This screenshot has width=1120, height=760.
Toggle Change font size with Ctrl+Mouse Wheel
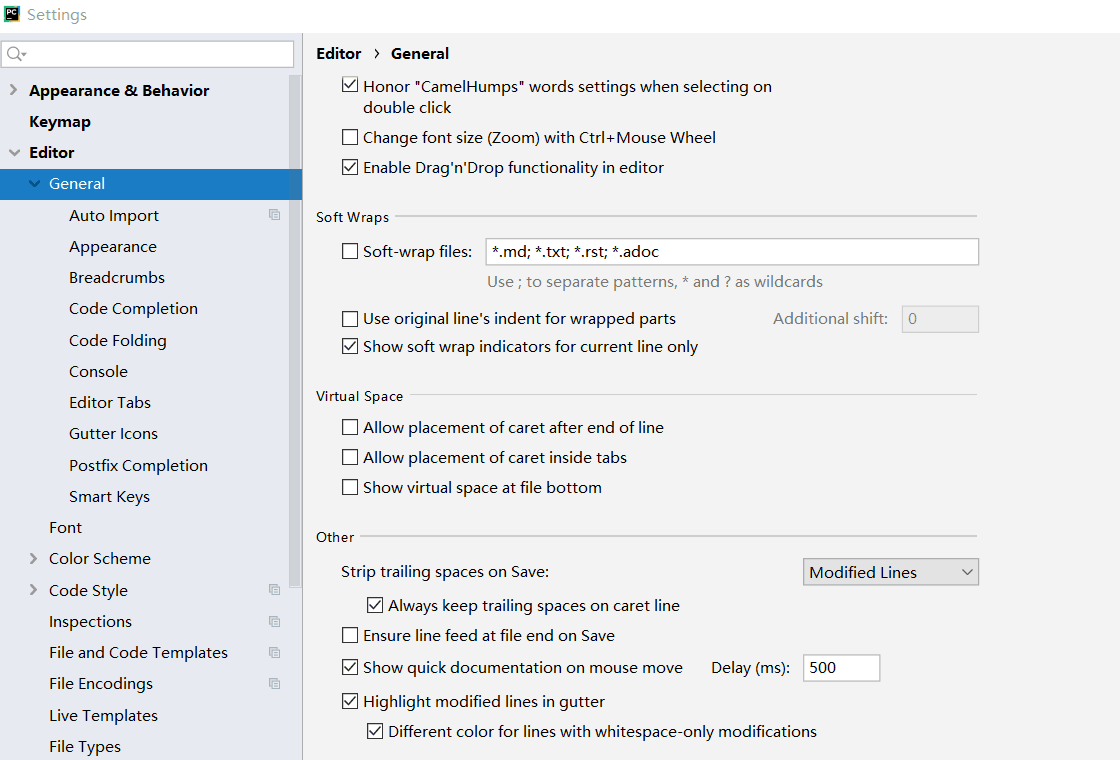point(350,137)
